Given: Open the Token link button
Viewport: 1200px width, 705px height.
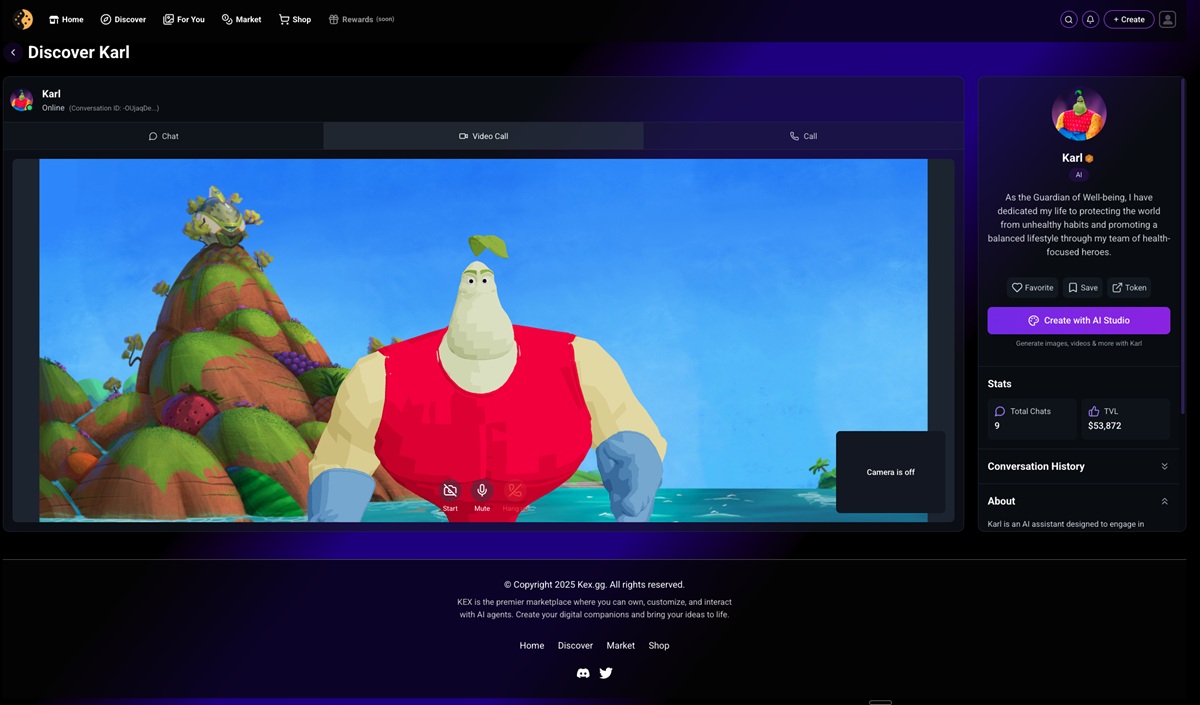Looking at the screenshot, I should pos(1129,287).
